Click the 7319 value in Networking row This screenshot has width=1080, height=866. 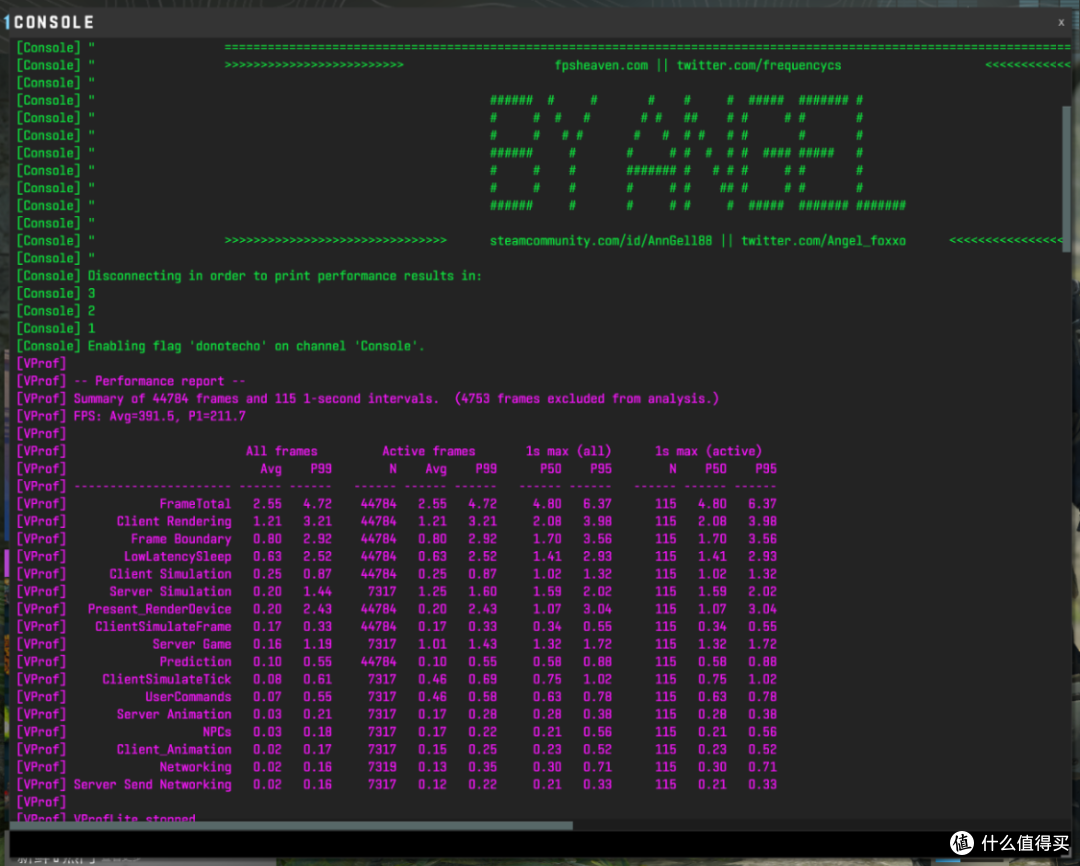pos(382,767)
